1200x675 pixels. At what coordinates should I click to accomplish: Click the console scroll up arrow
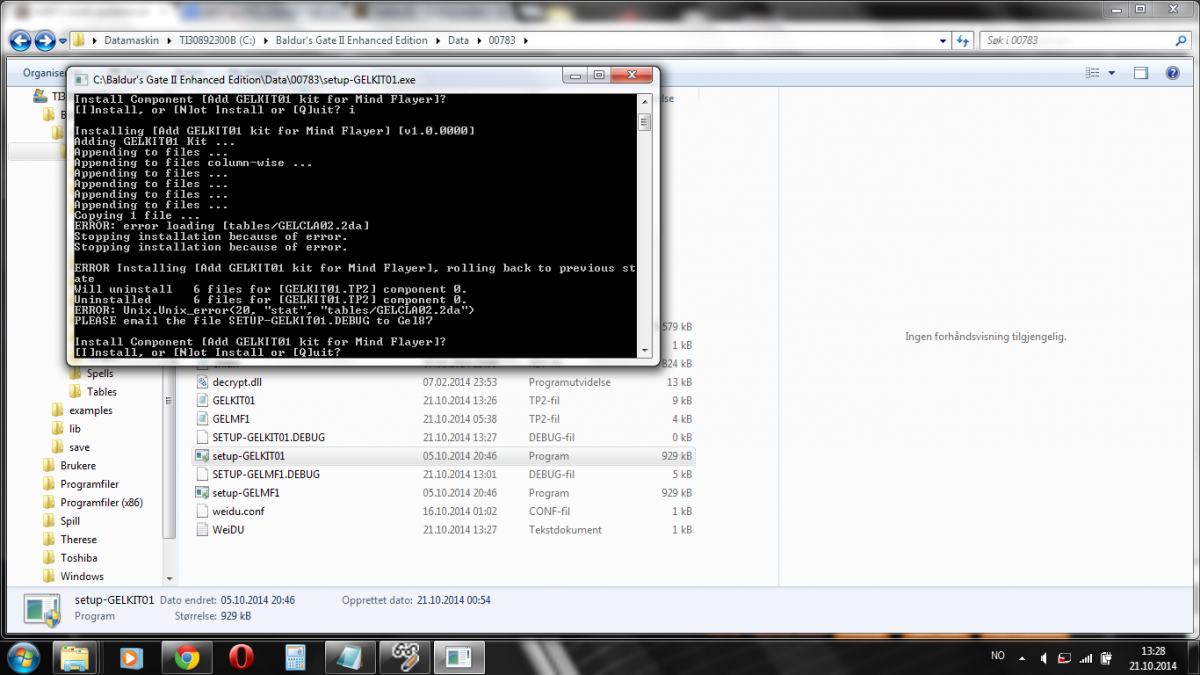click(645, 101)
